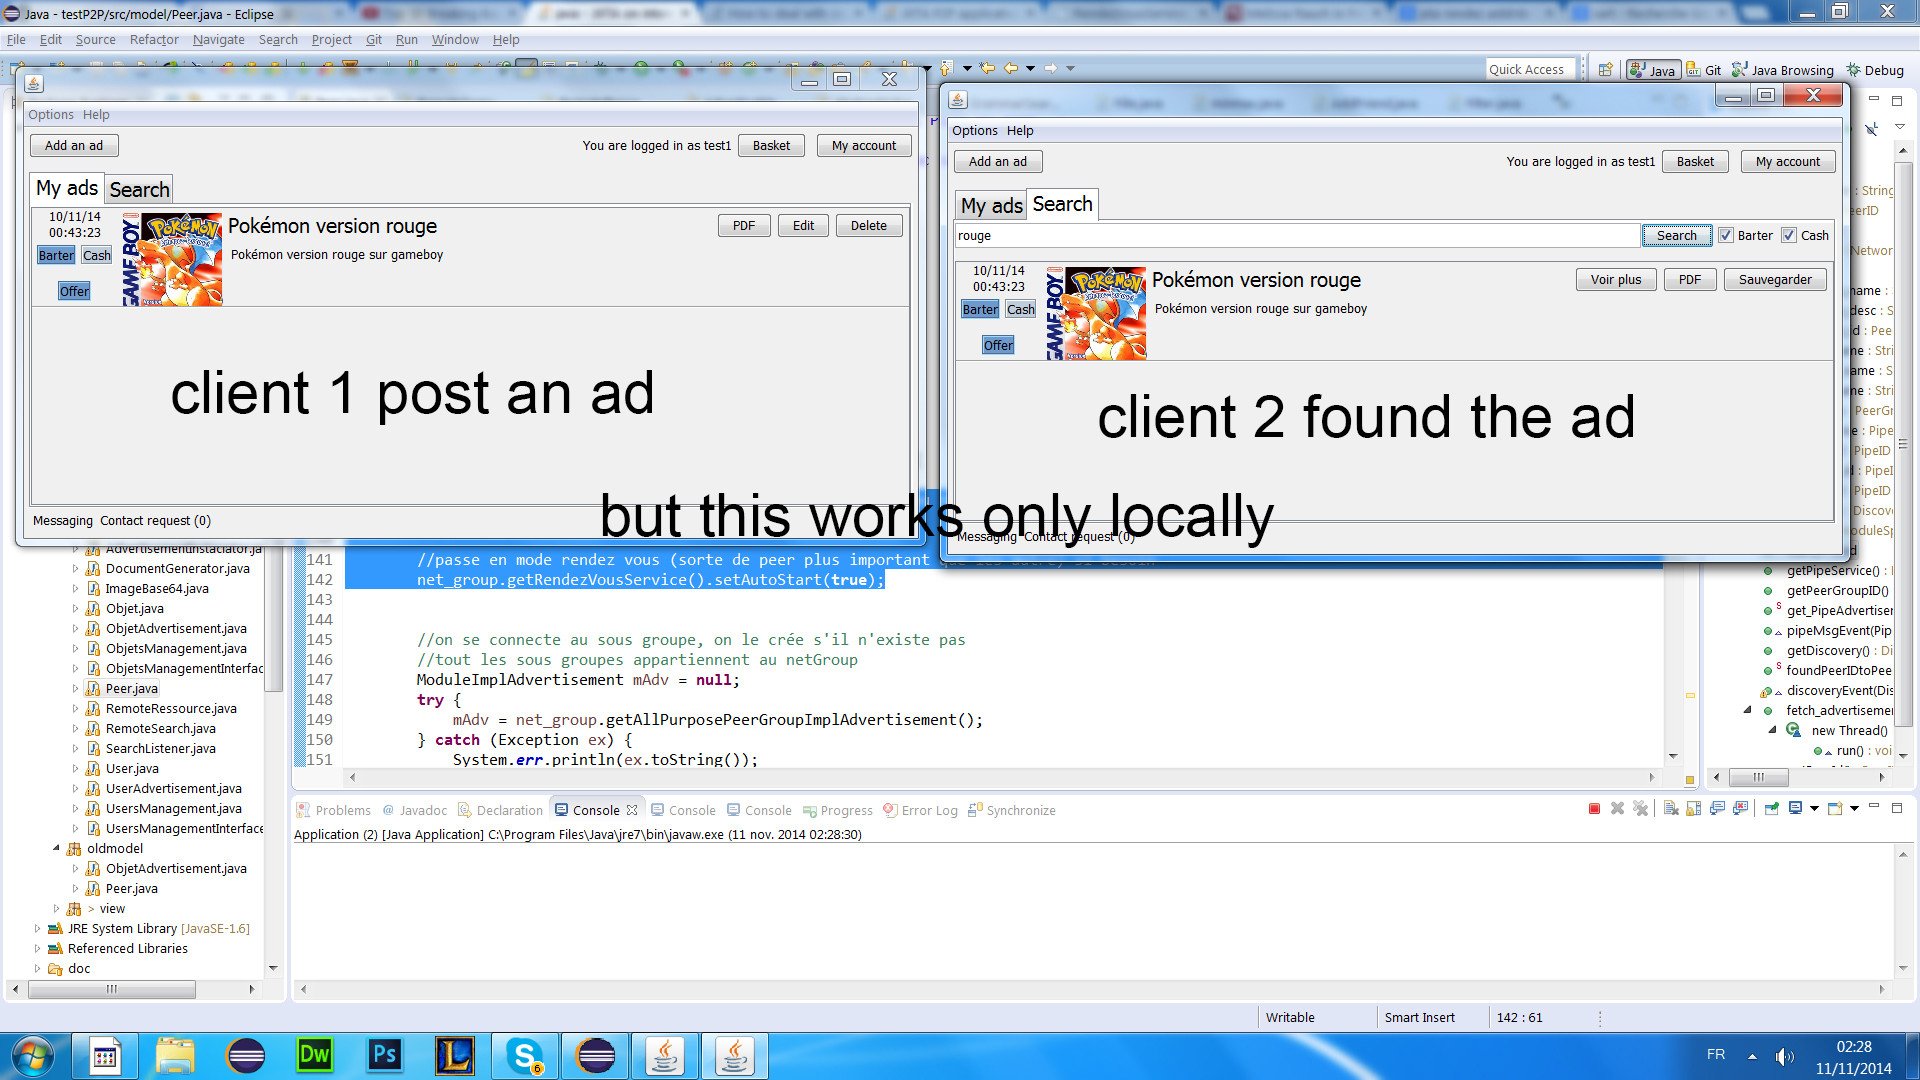This screenshot has width=1920, height=1080.
Task: Open Windows Explorer folder in taskbar
Action: (x=175, y=1056)
